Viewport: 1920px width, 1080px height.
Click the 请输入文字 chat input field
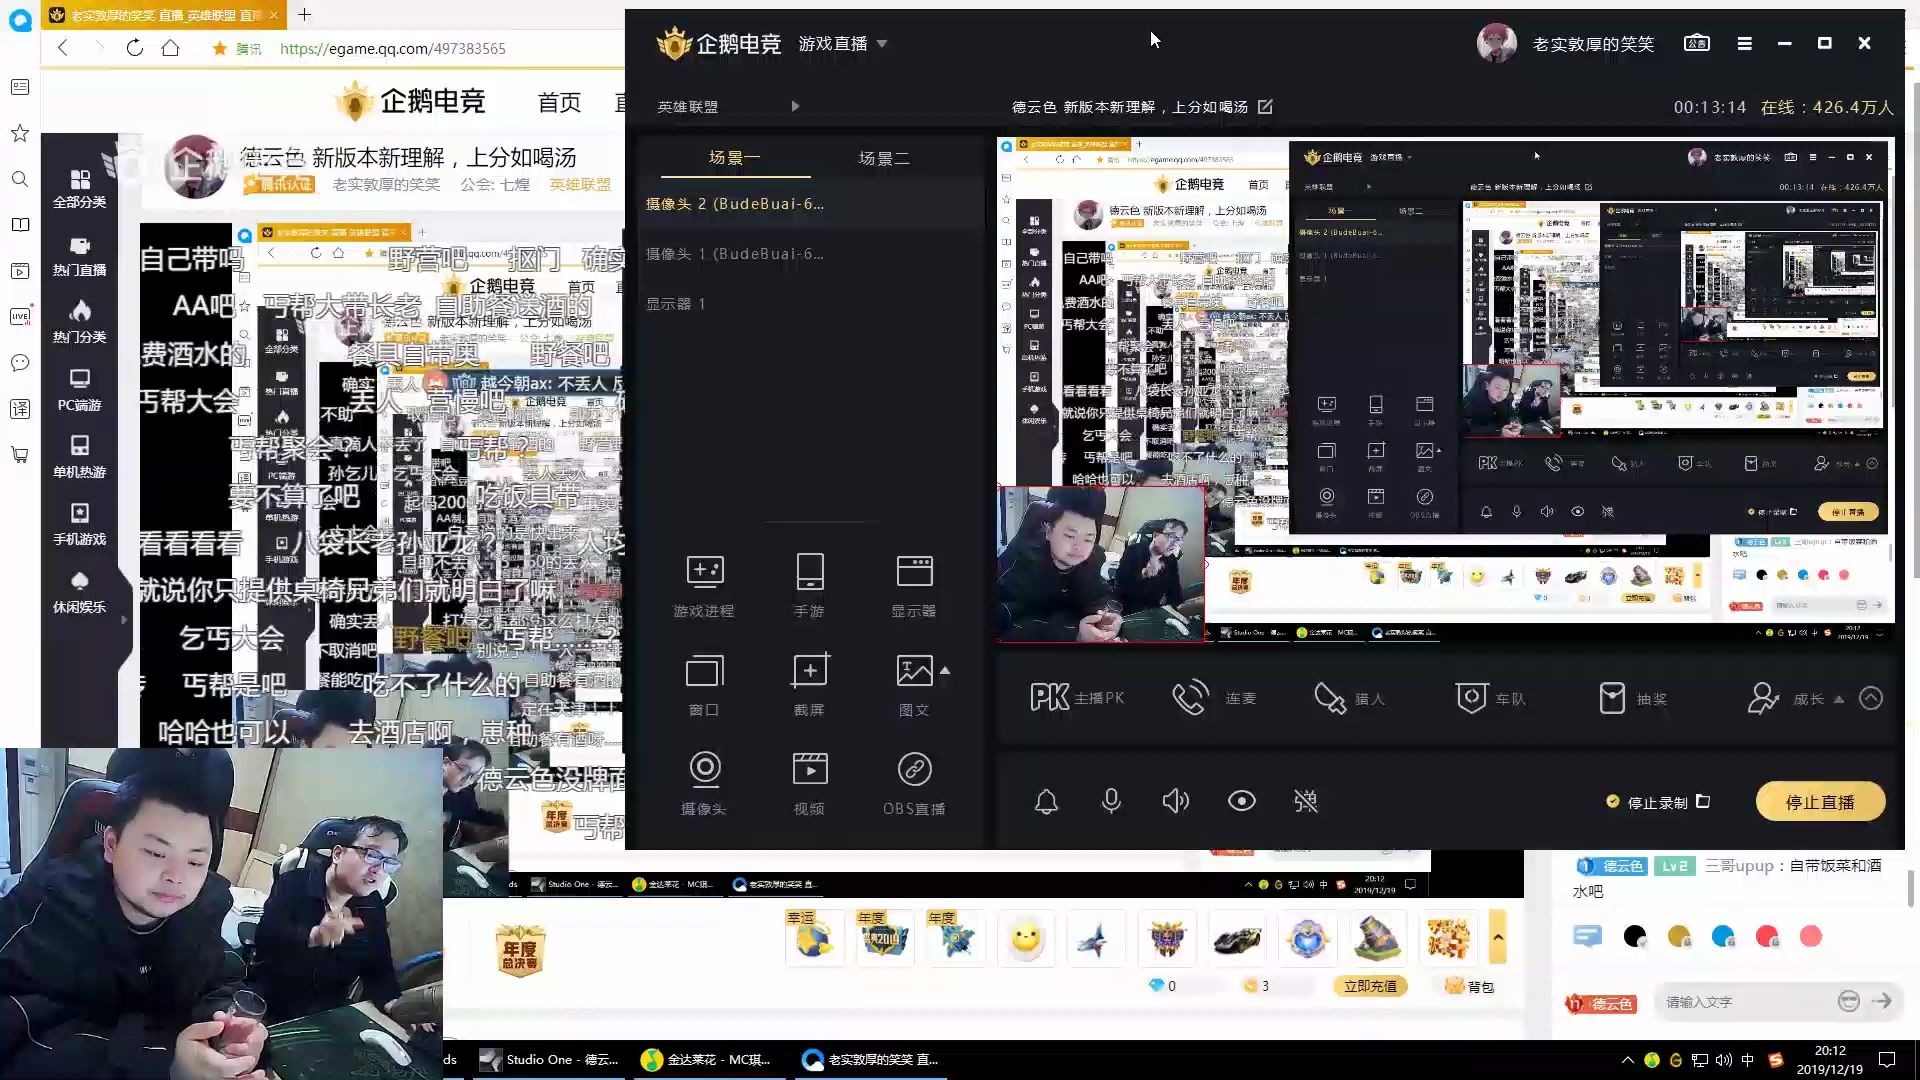[x=1745, y=1001]
